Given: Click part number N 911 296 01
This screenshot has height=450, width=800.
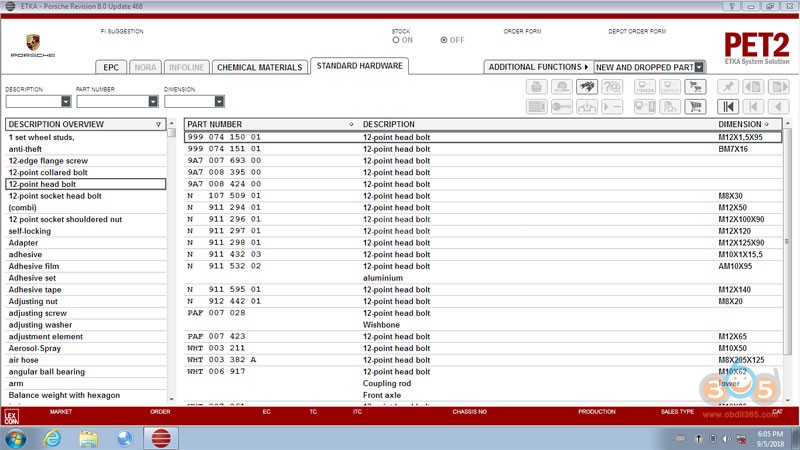Looking at the screenshot, I should (x=224, y=219).
